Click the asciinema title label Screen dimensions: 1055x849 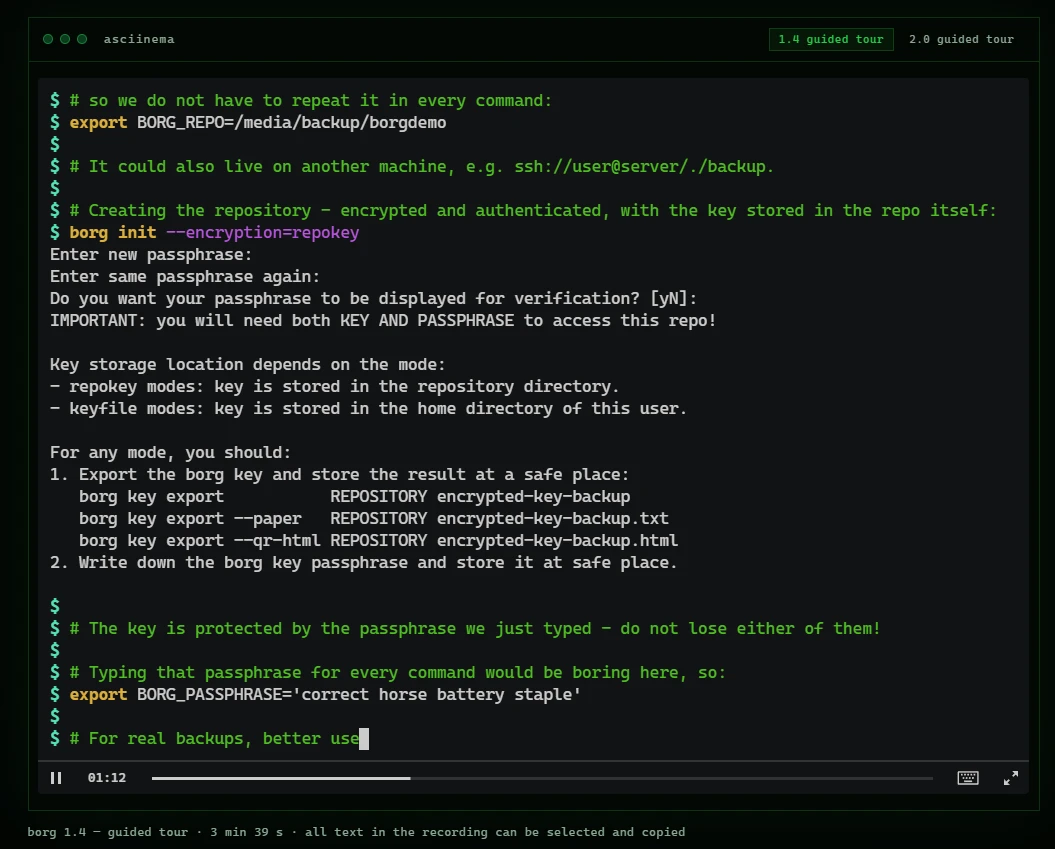pos(139,39)
